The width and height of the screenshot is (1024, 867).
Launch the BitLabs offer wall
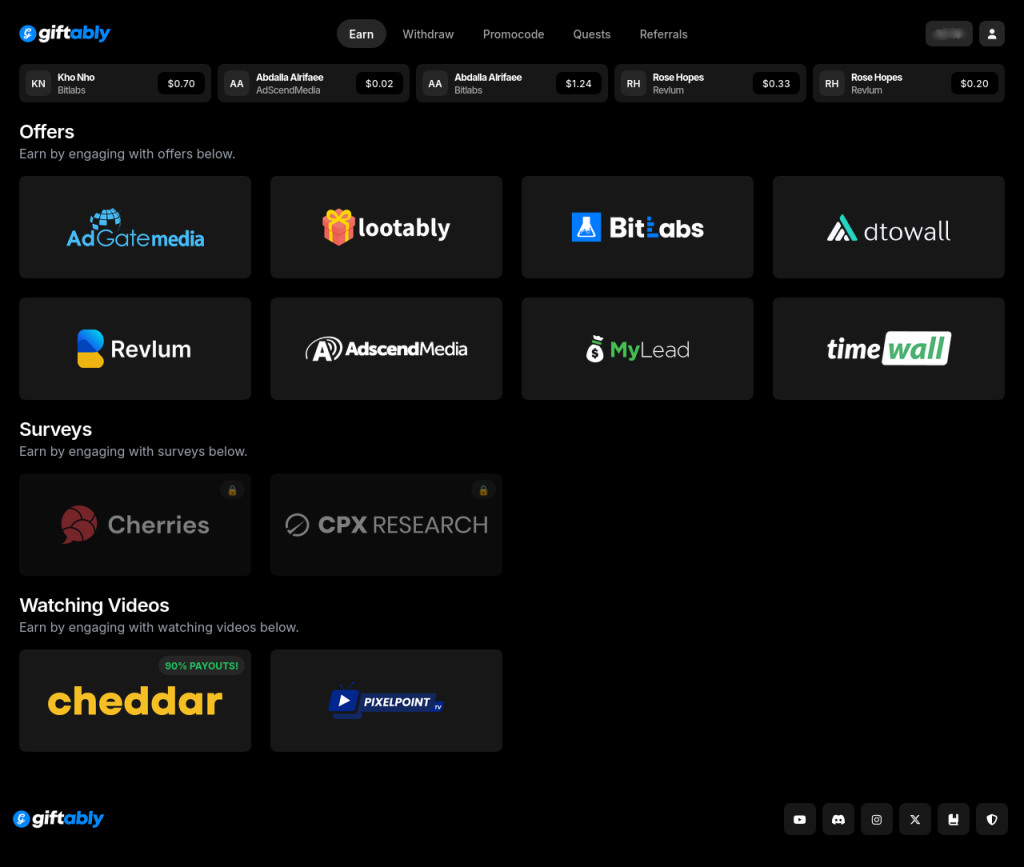click(637, 227)
